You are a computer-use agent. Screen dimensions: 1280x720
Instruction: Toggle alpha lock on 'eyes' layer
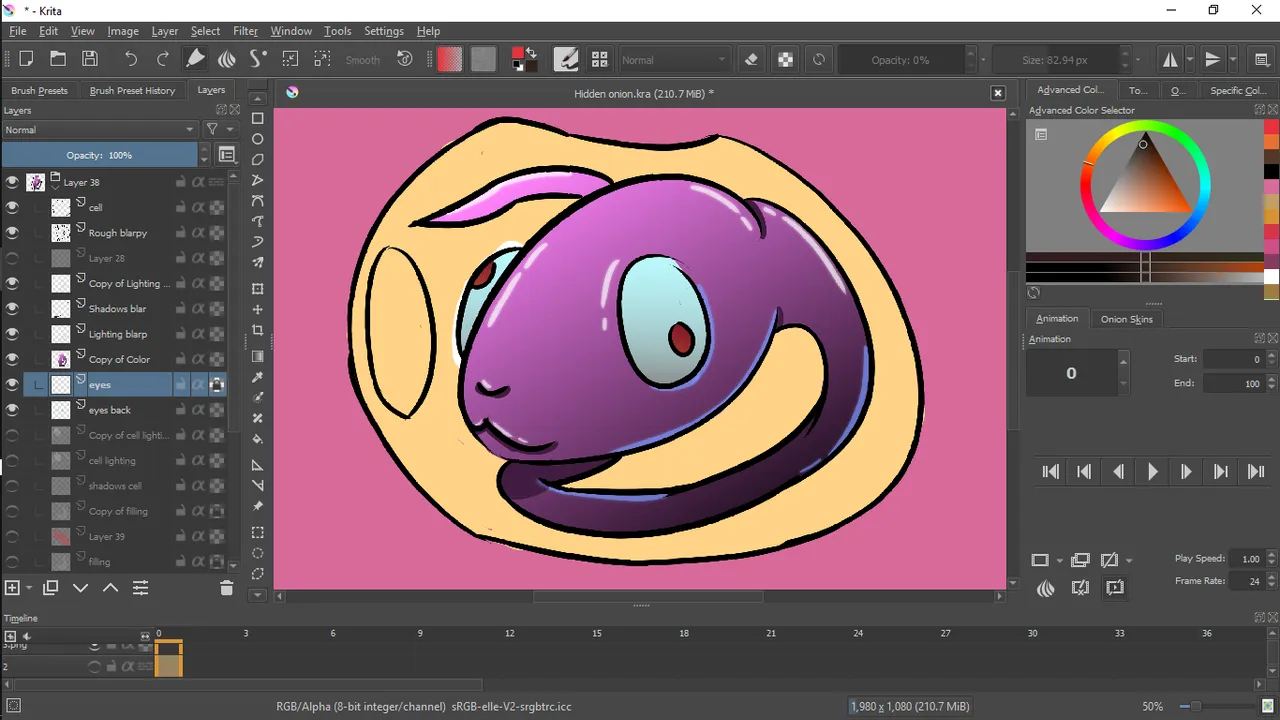[x=216, y=384]
